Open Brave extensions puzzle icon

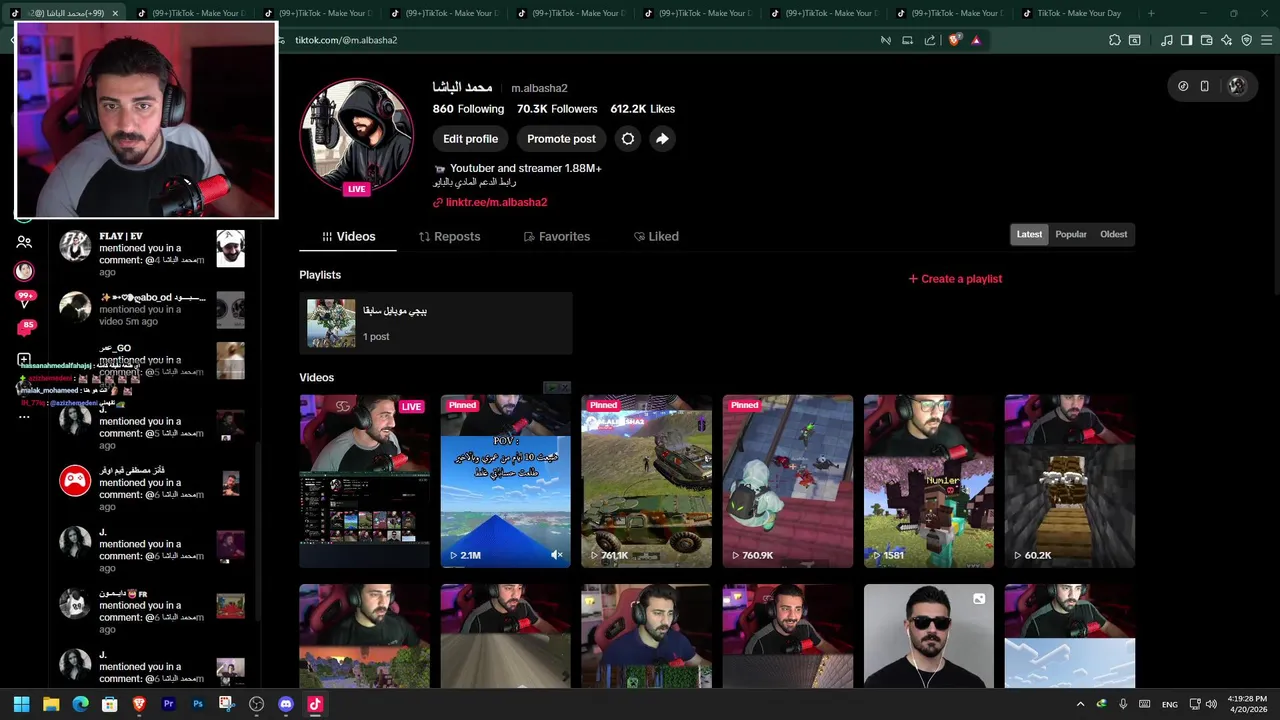click(1114, 40)
